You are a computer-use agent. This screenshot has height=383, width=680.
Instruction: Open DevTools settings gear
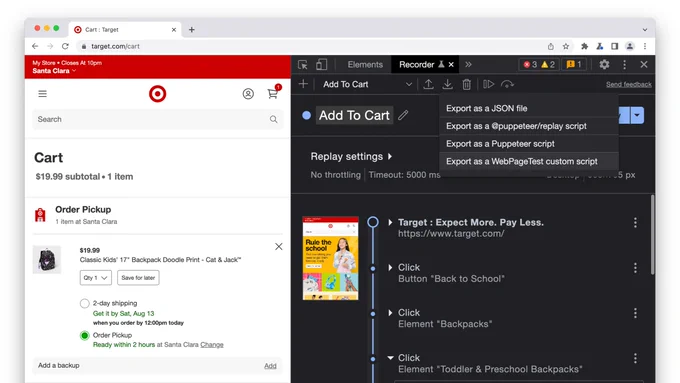[x=604, y=65]
